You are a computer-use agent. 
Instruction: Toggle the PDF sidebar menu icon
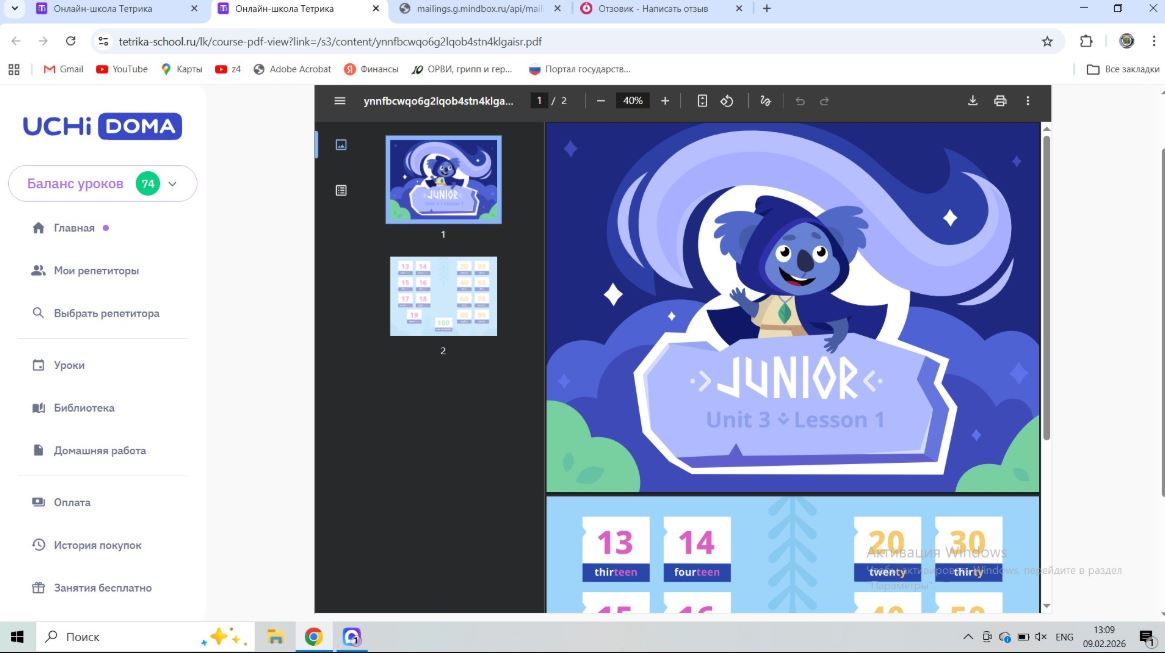[x=340, y=101]
